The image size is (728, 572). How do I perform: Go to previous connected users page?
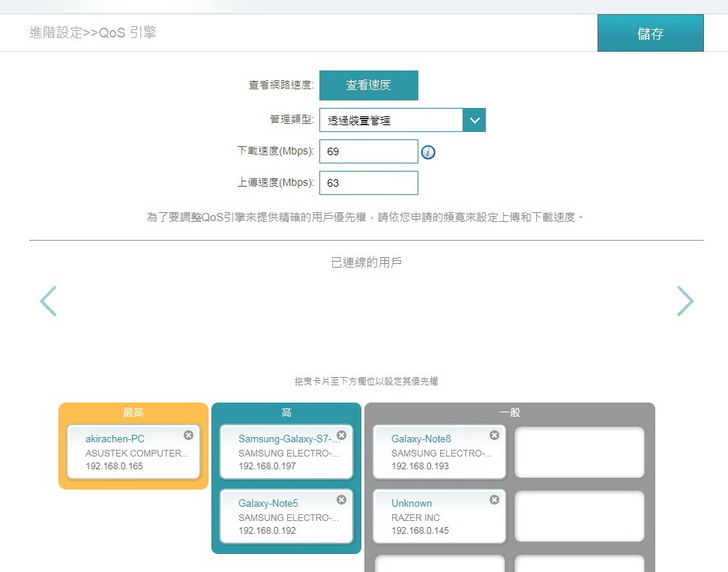(48, 301)
